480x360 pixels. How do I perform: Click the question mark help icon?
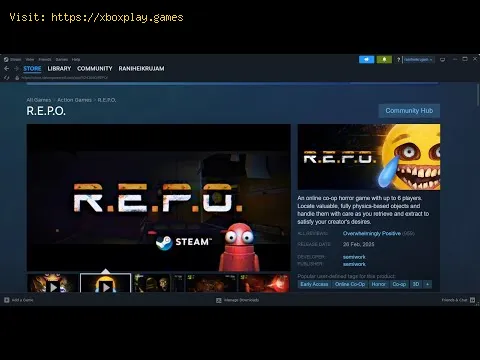point(398,60)
